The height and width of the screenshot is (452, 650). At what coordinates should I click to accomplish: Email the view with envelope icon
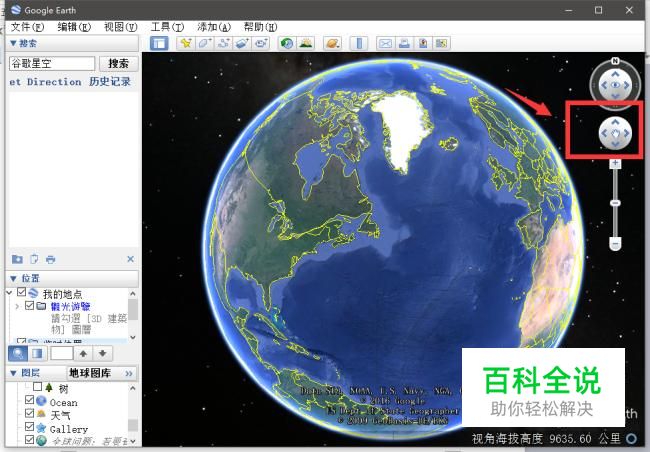point(386,43)
